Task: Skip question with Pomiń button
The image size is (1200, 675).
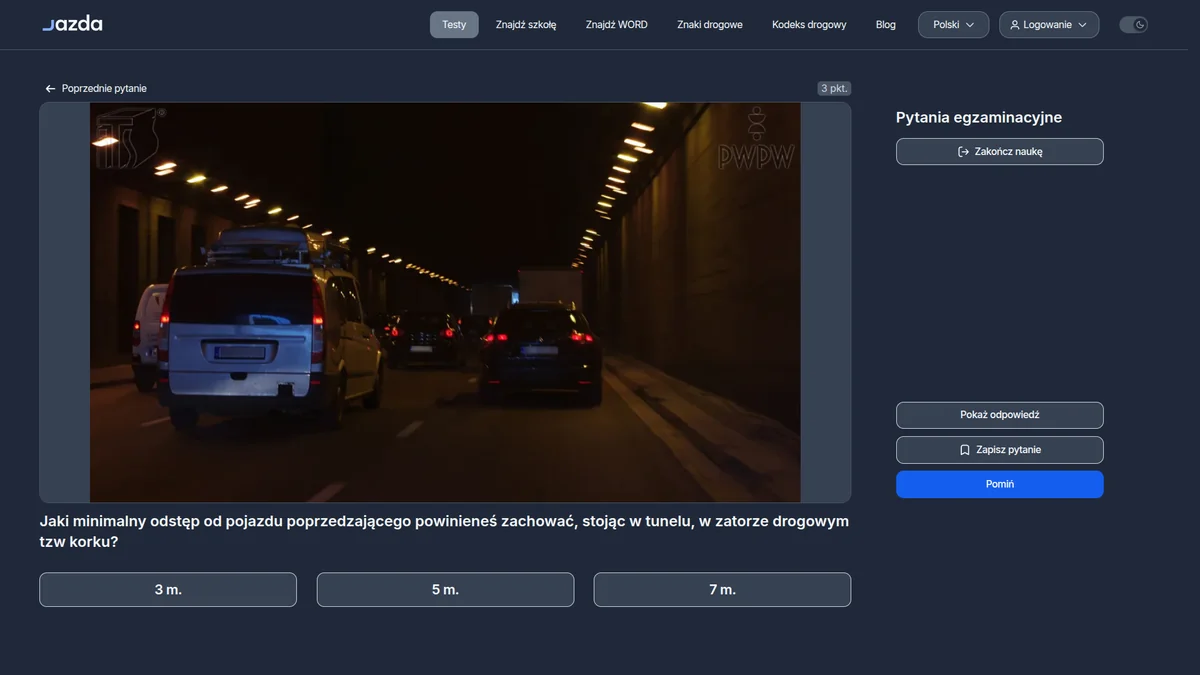Action: [1000, 484]
